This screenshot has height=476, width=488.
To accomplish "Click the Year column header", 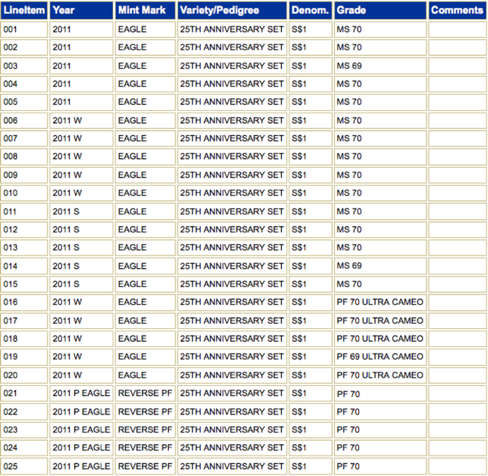I will coord(81,10).
